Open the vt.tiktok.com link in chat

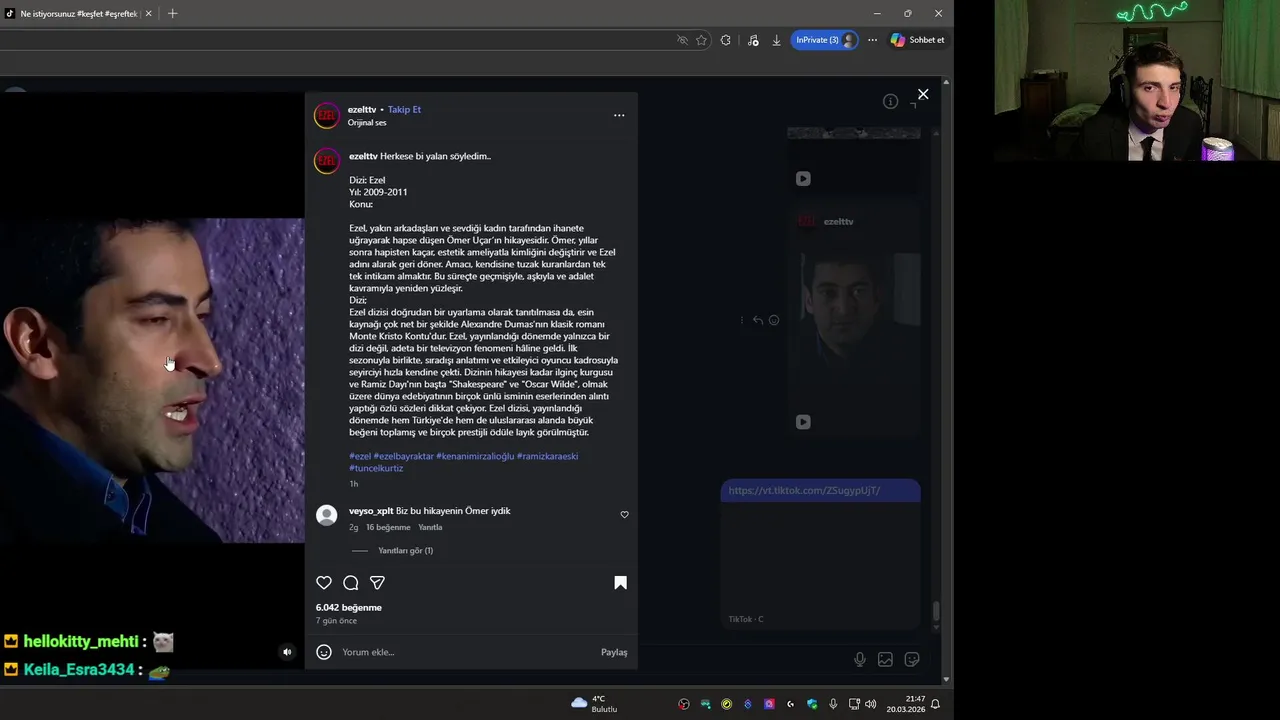[x=804, y=491]
